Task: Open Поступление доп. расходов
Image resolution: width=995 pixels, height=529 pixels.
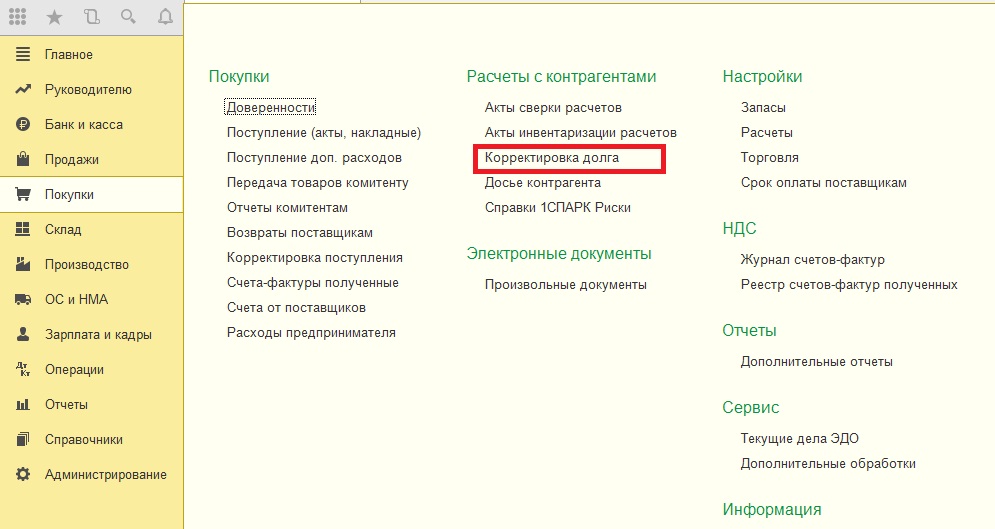Action: click(314, 157)
